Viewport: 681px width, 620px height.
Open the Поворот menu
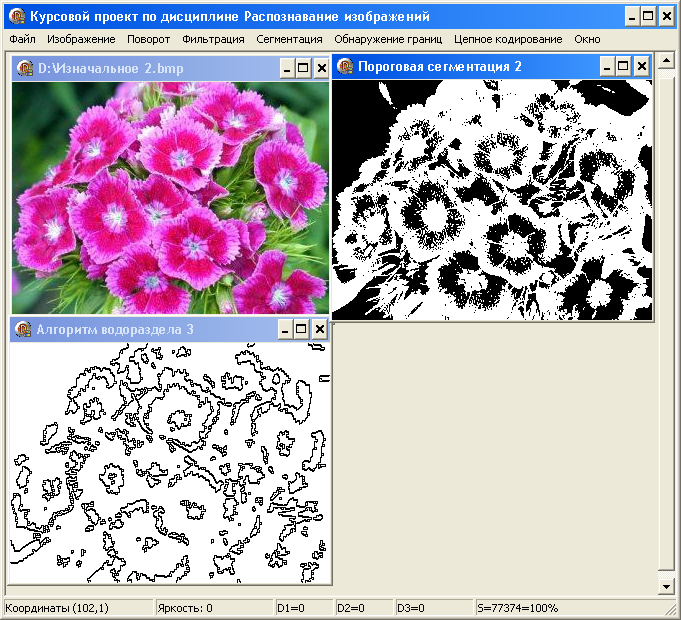click(x=149, y=40)
